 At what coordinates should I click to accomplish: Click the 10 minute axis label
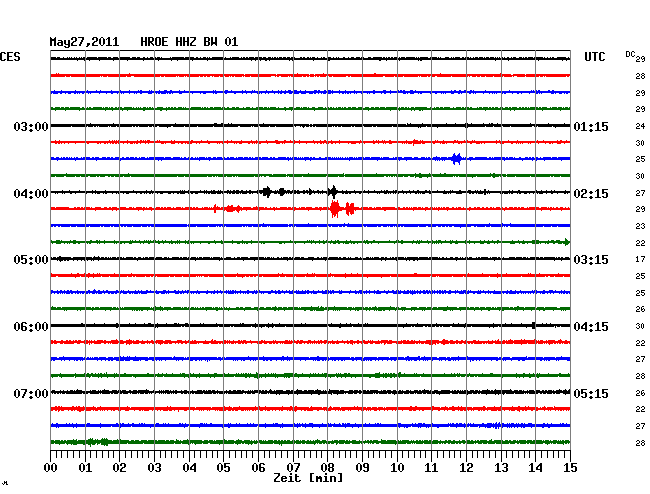(397, 468)
